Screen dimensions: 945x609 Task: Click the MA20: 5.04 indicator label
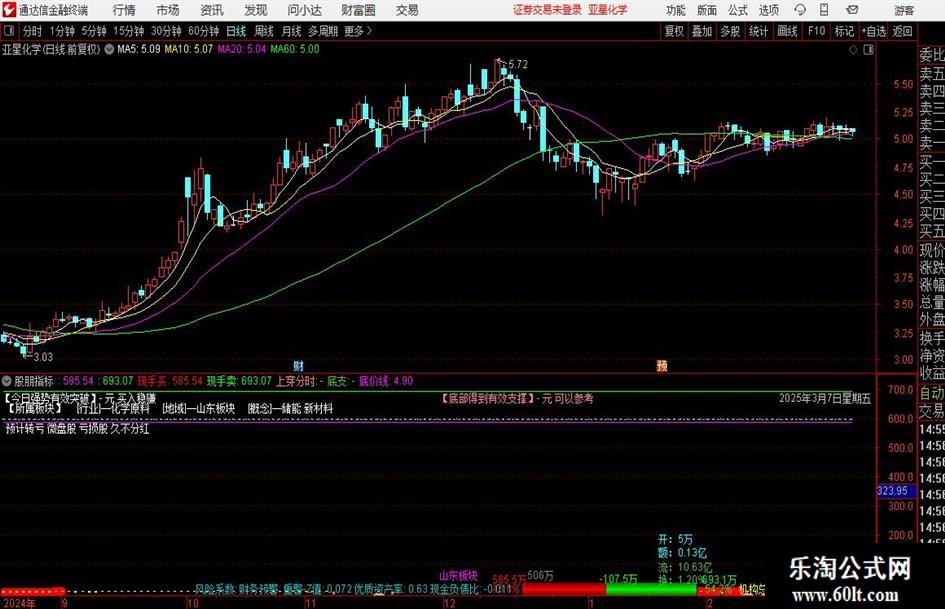[x=242, y=49]
